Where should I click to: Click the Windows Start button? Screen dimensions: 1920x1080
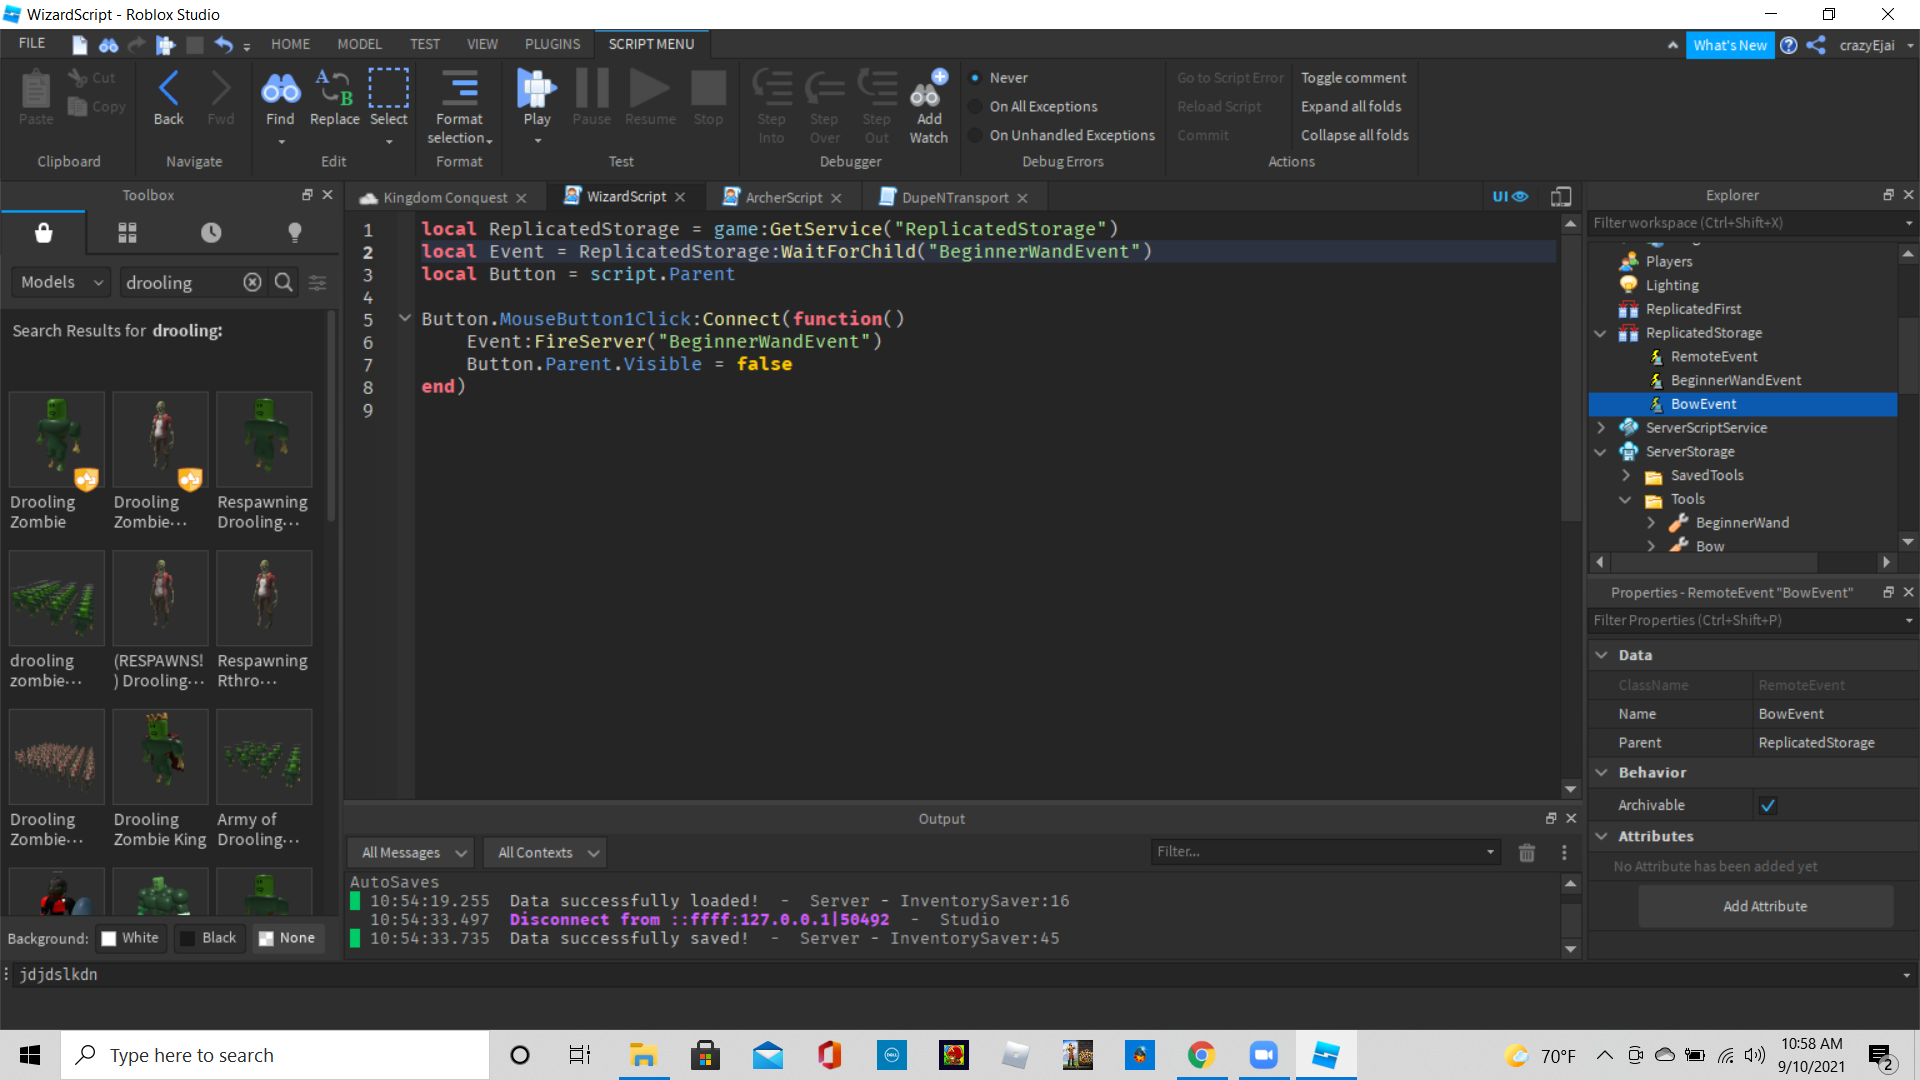click(30, 1055)
